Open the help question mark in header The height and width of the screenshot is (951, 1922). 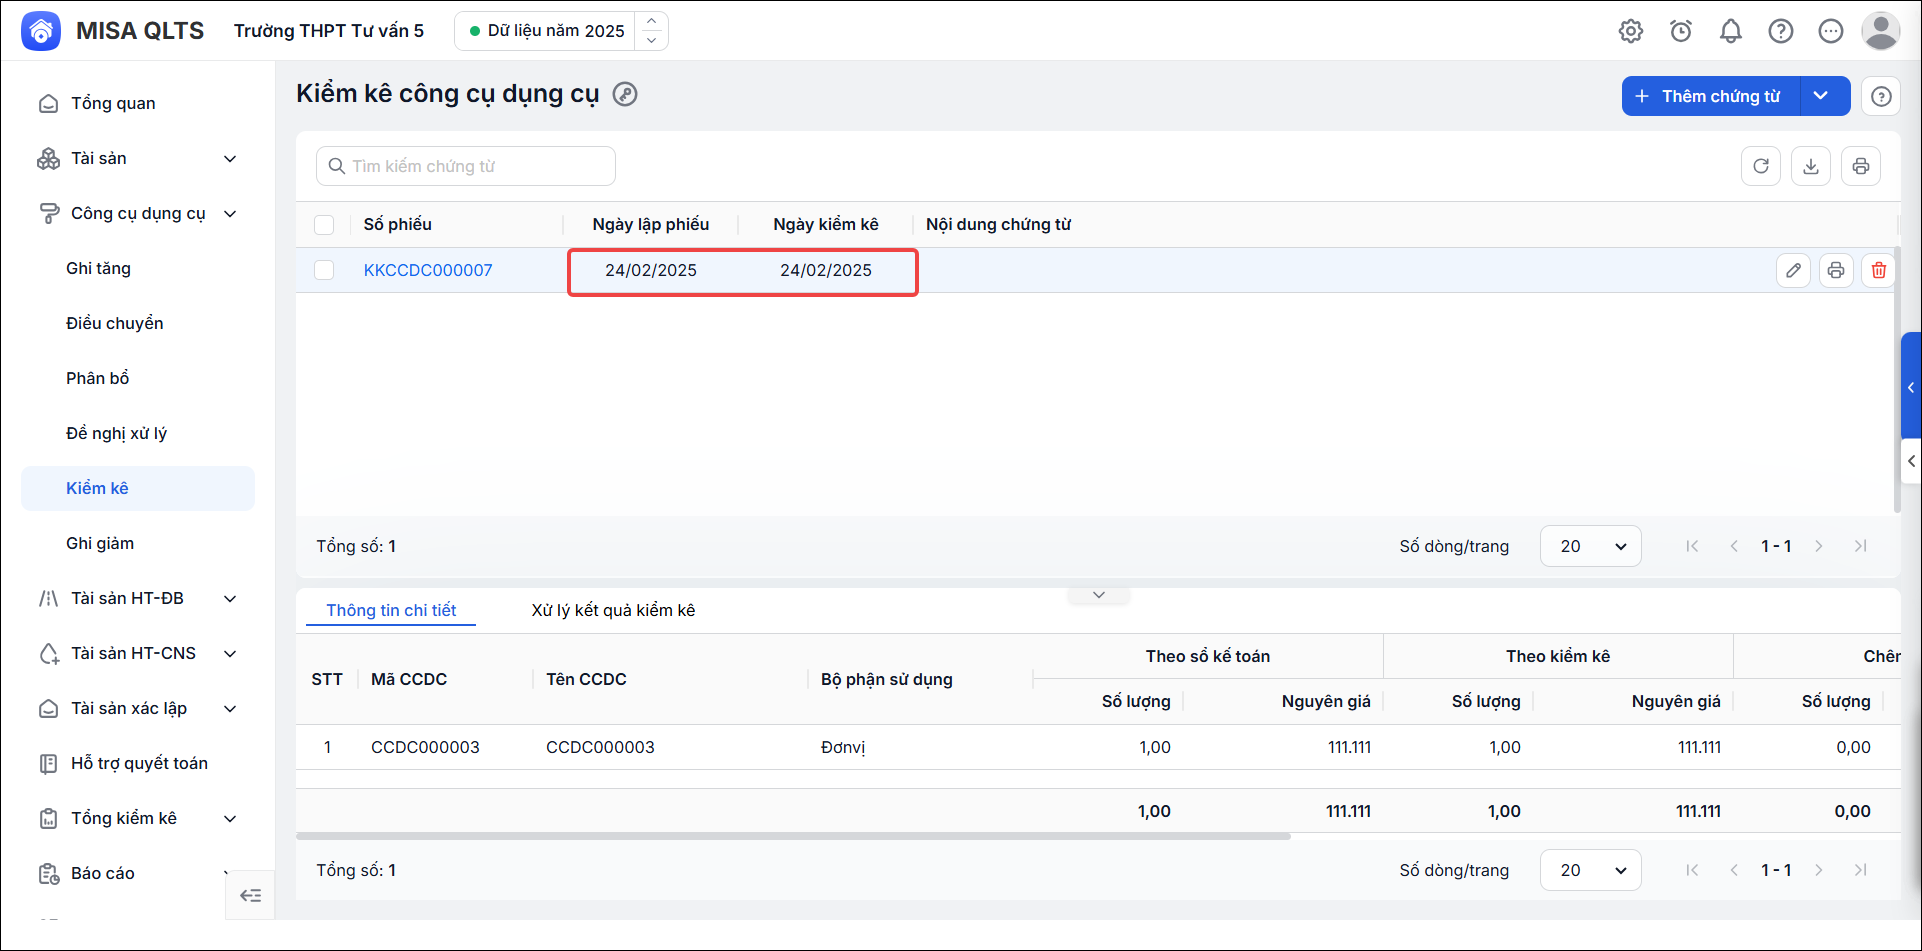[x=1781, y=31]
